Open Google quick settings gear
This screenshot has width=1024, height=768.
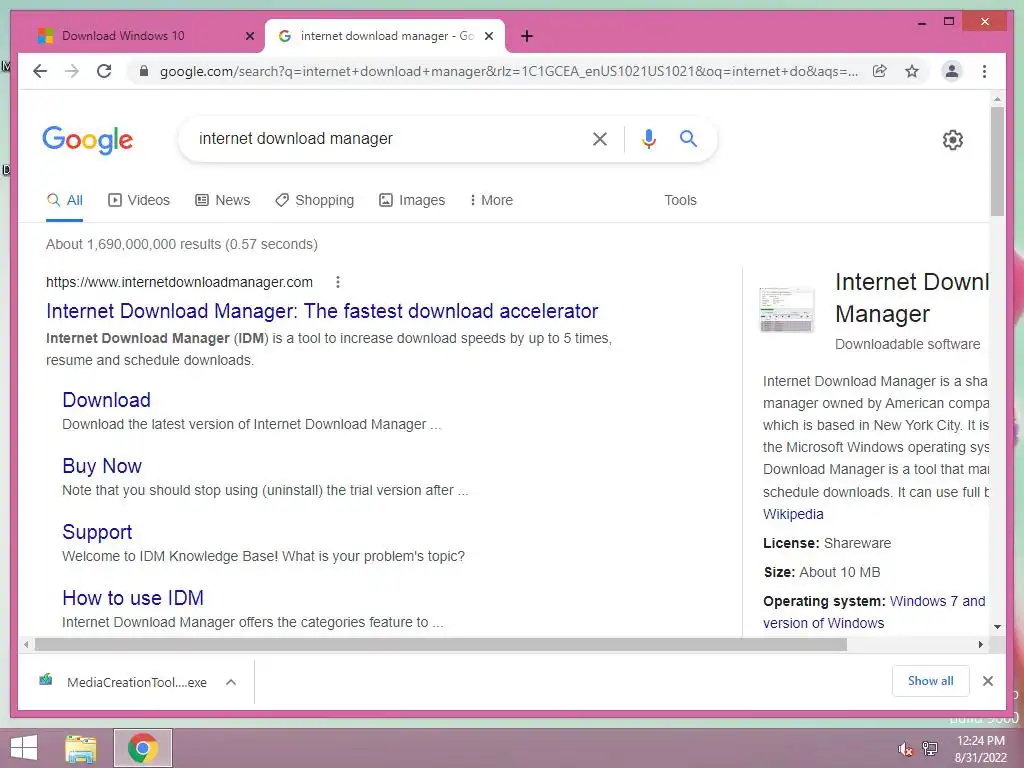click(953, 140)
